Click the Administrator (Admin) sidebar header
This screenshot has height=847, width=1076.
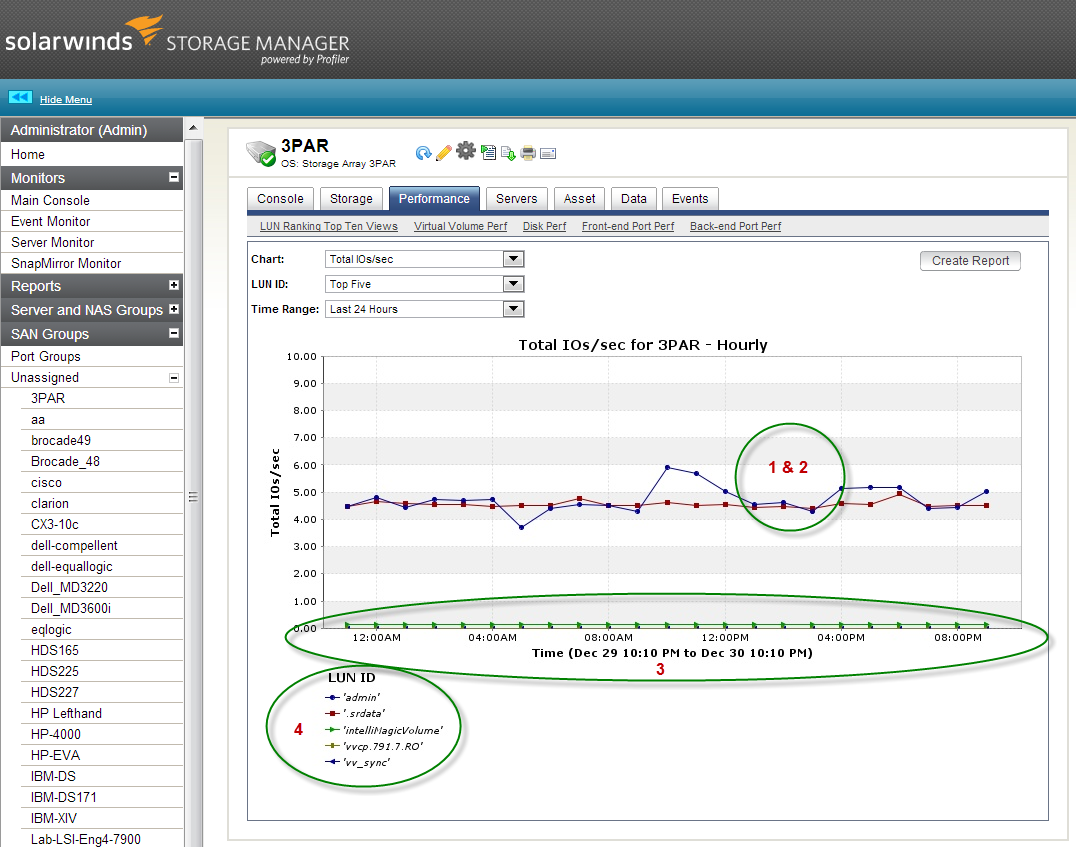coord(92,130)
